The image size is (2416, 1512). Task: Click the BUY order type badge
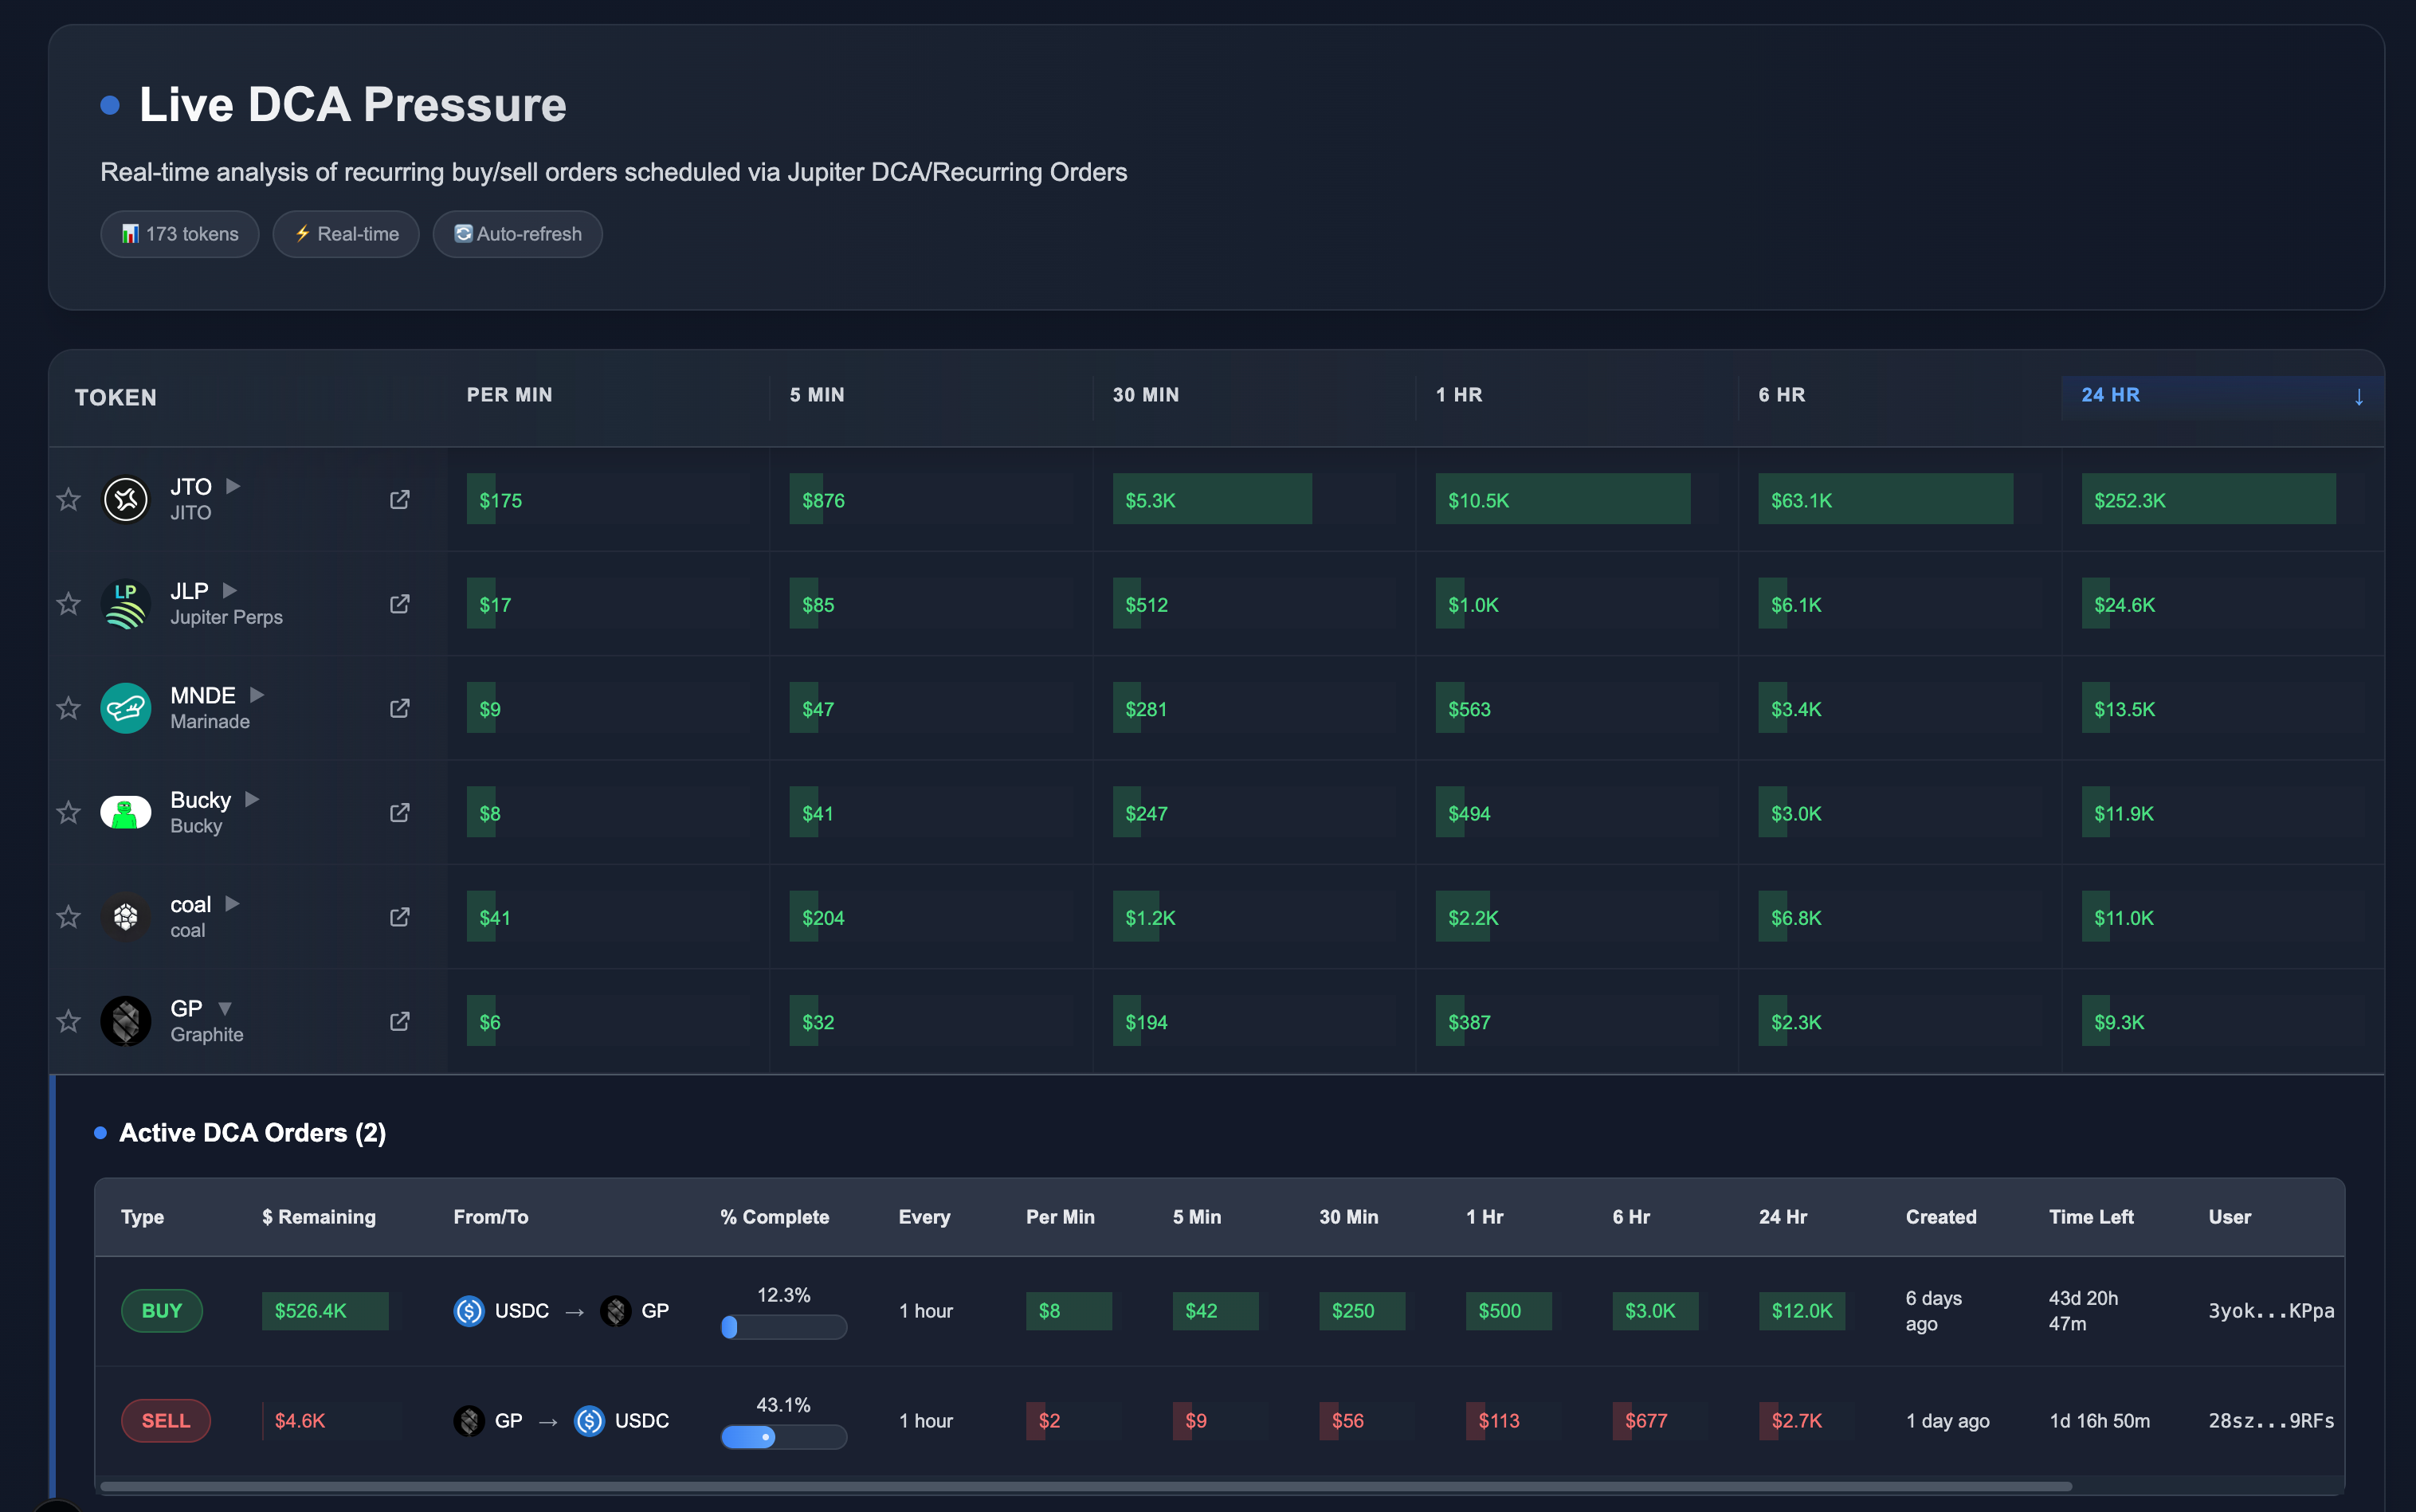click(161, 1311)
